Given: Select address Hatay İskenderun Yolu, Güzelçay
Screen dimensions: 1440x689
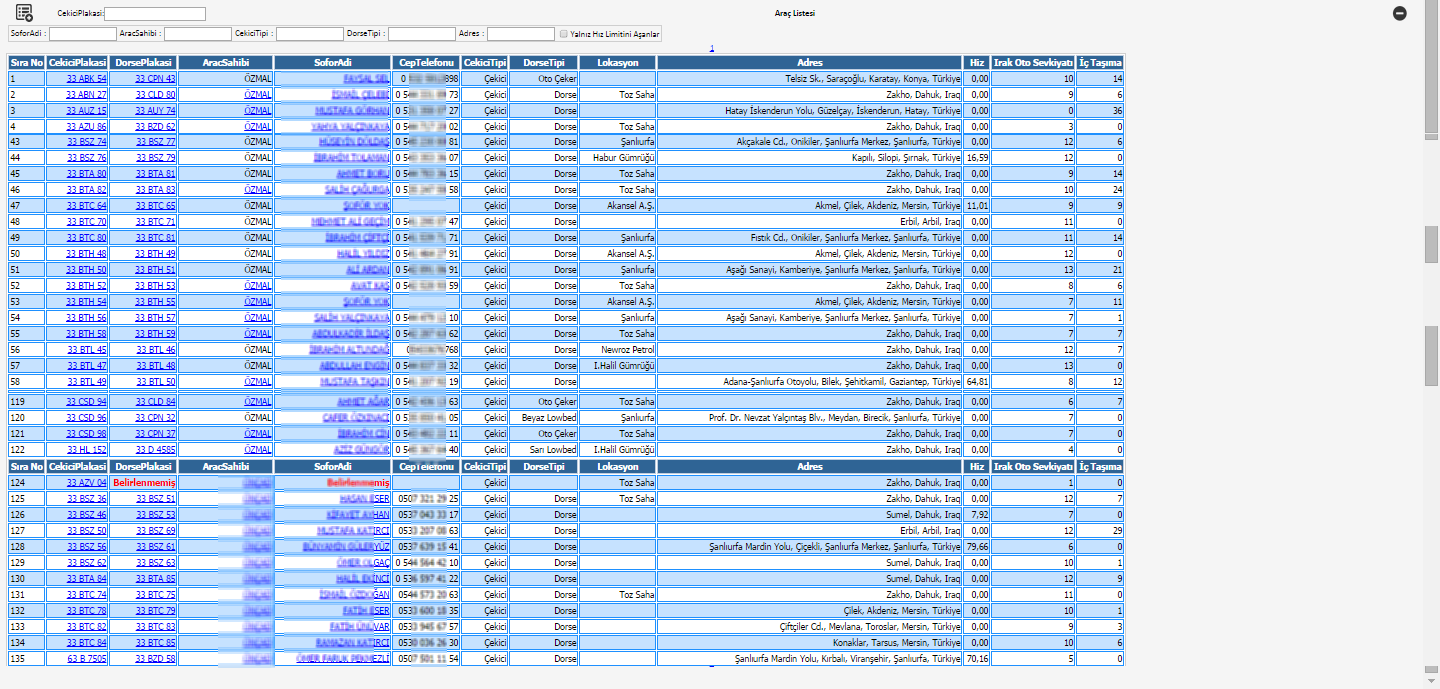Looking at the screenshot, I should [x=842, y=110].
